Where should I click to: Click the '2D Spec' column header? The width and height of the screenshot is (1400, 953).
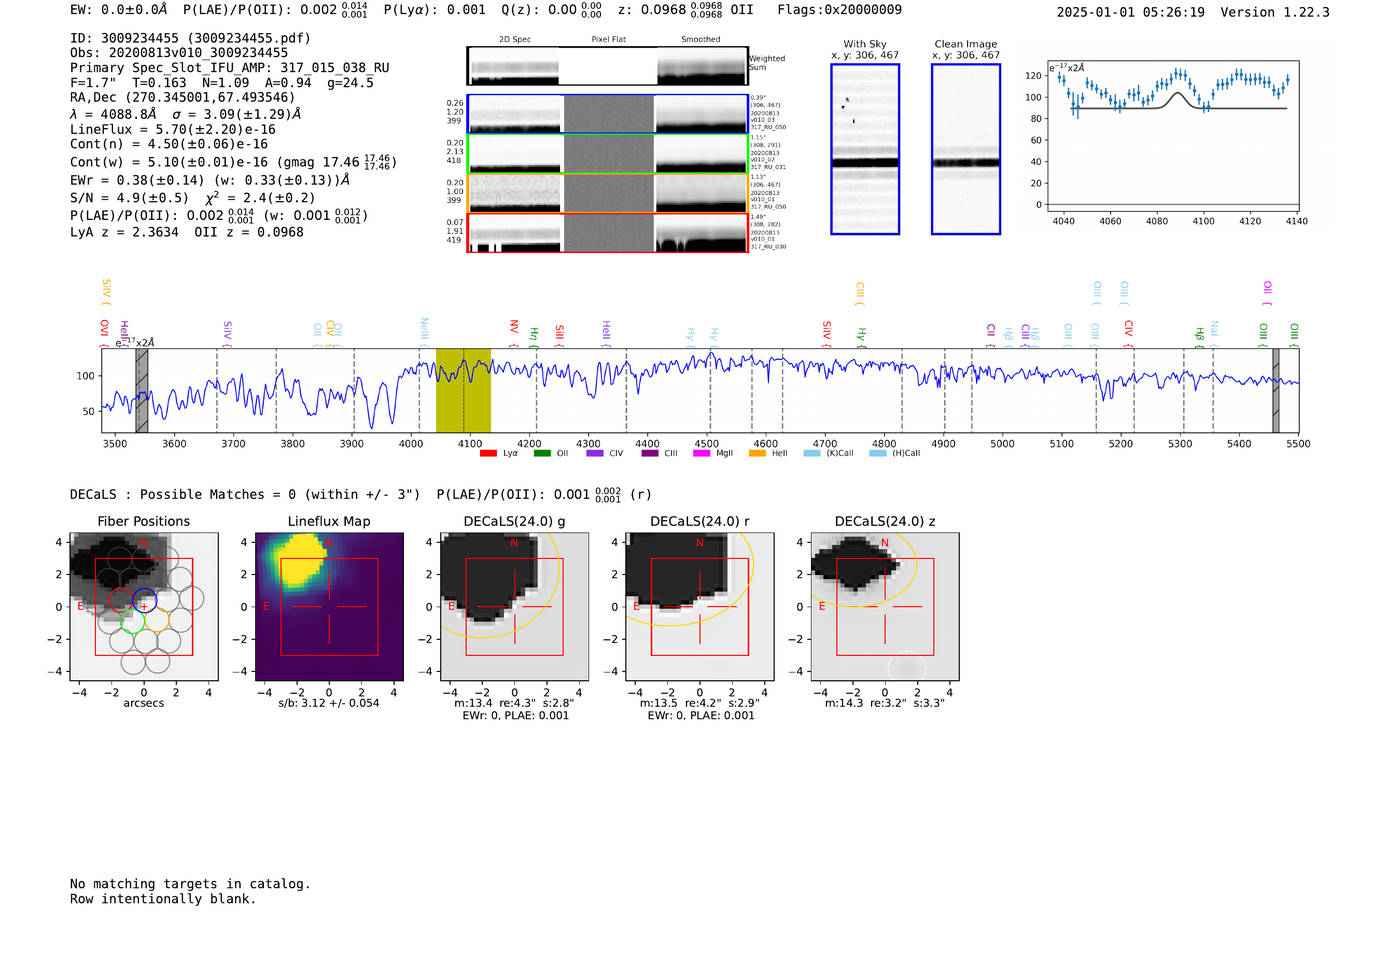point(515,40)
